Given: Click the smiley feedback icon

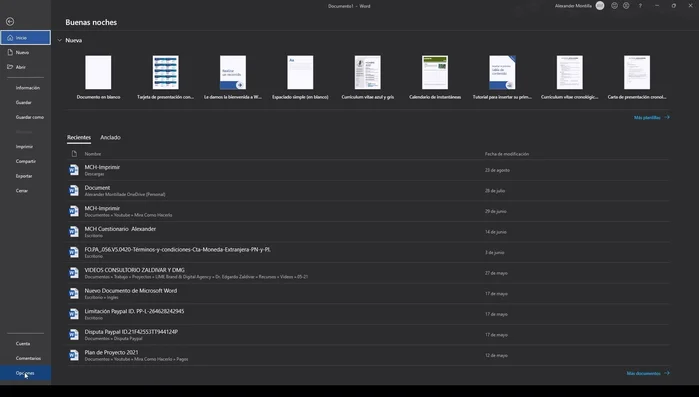Looking at the screenshot, I should point(614,6).
